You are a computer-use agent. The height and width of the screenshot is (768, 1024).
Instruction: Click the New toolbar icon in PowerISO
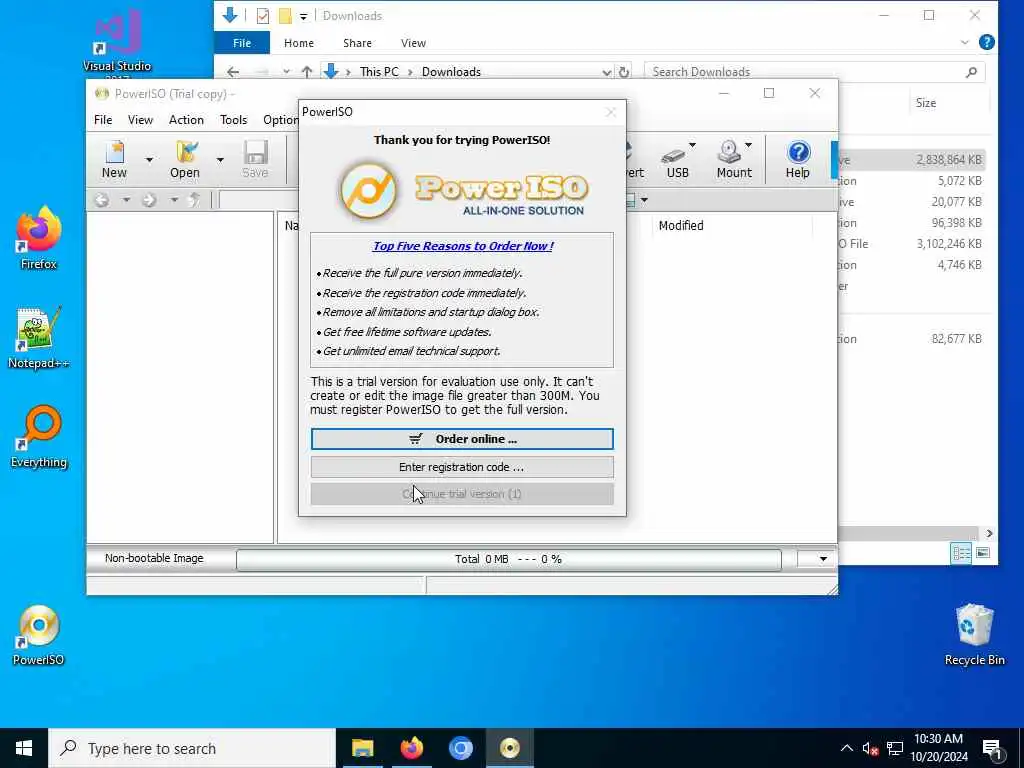pyautogui.click(x=114, y=159)
